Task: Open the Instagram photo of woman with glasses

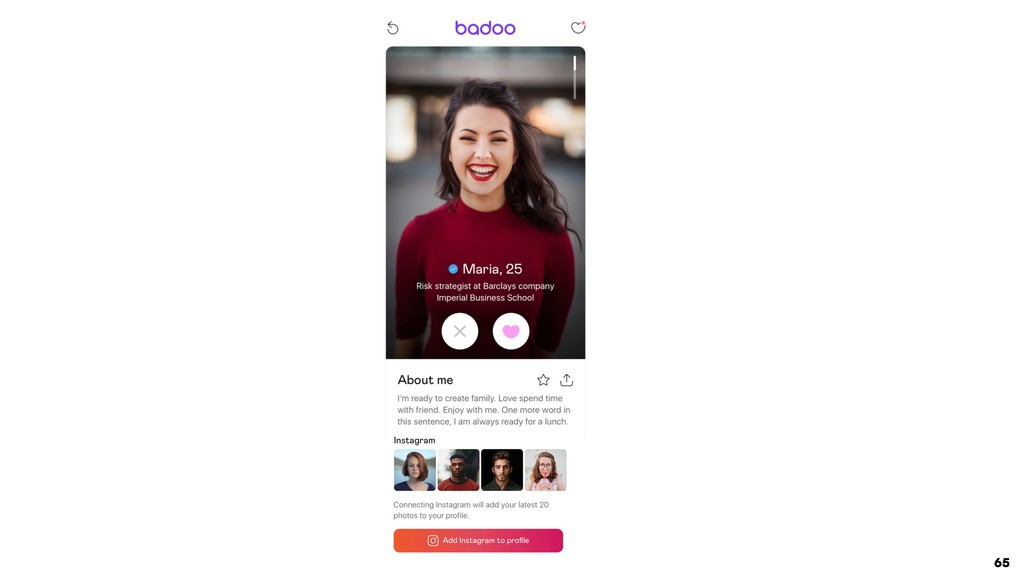Action: pyautogui.click(x=545, y=470)
